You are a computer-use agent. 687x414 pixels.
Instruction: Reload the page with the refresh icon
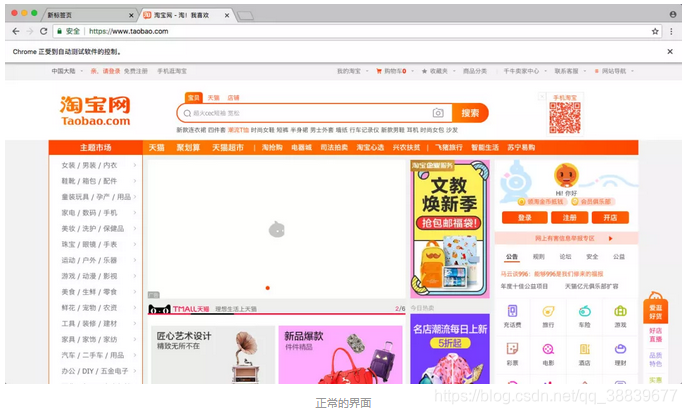coord(43,32)
